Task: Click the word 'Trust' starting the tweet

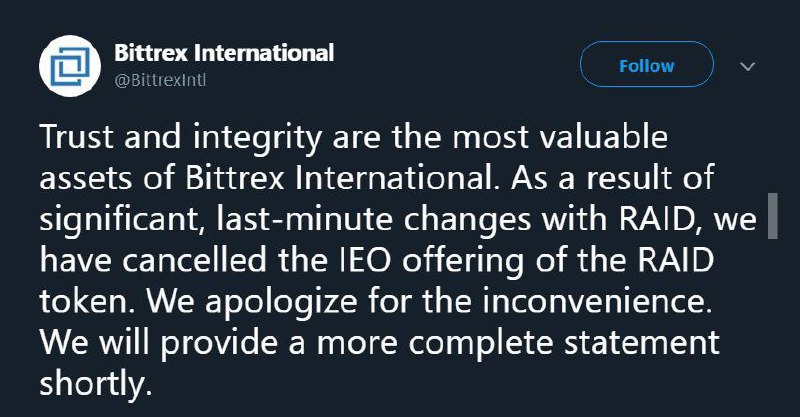Action: click(78, 136)
